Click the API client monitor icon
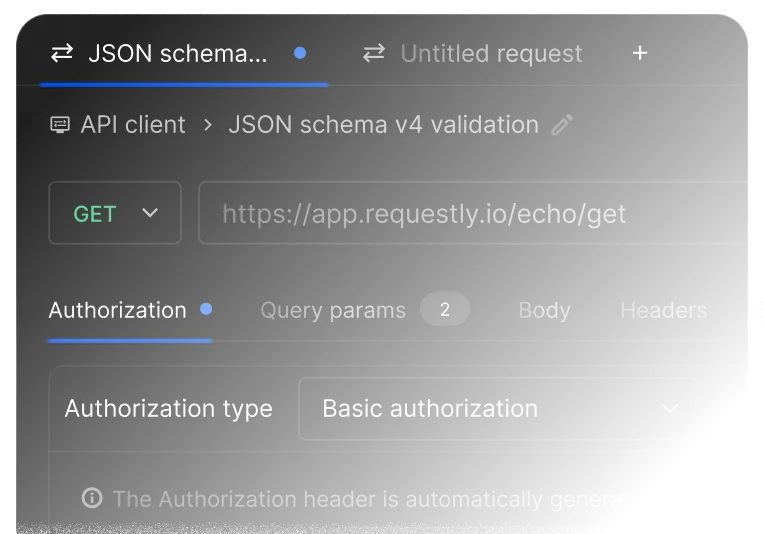The image size is (764, 534). coord(60,125)
